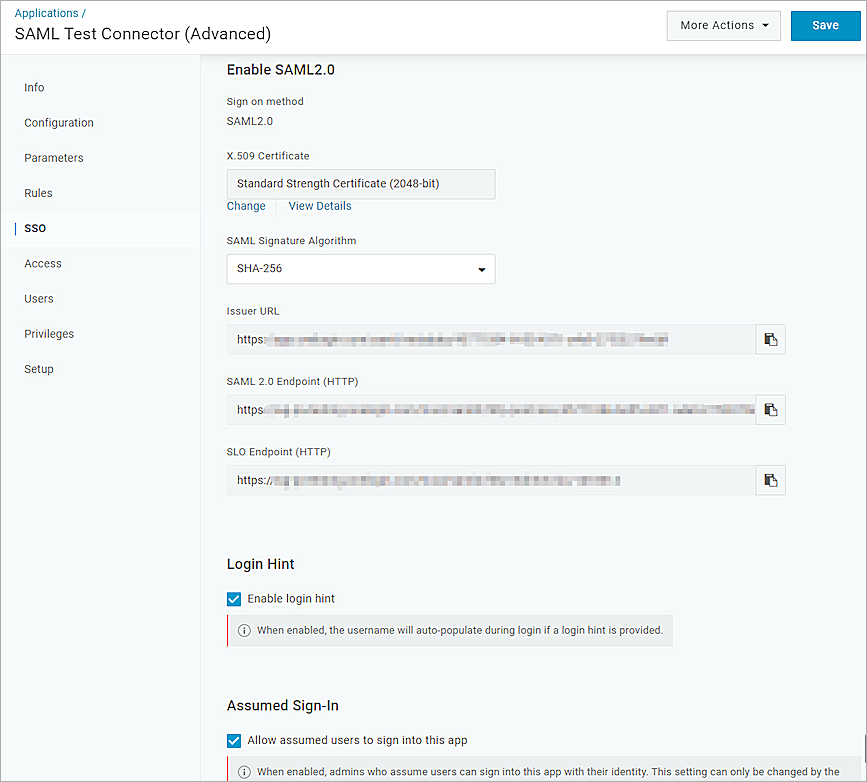867x782 pixels.
Task: Switch to the Access section
Action: pyautogui.click(x=42, y=263)
